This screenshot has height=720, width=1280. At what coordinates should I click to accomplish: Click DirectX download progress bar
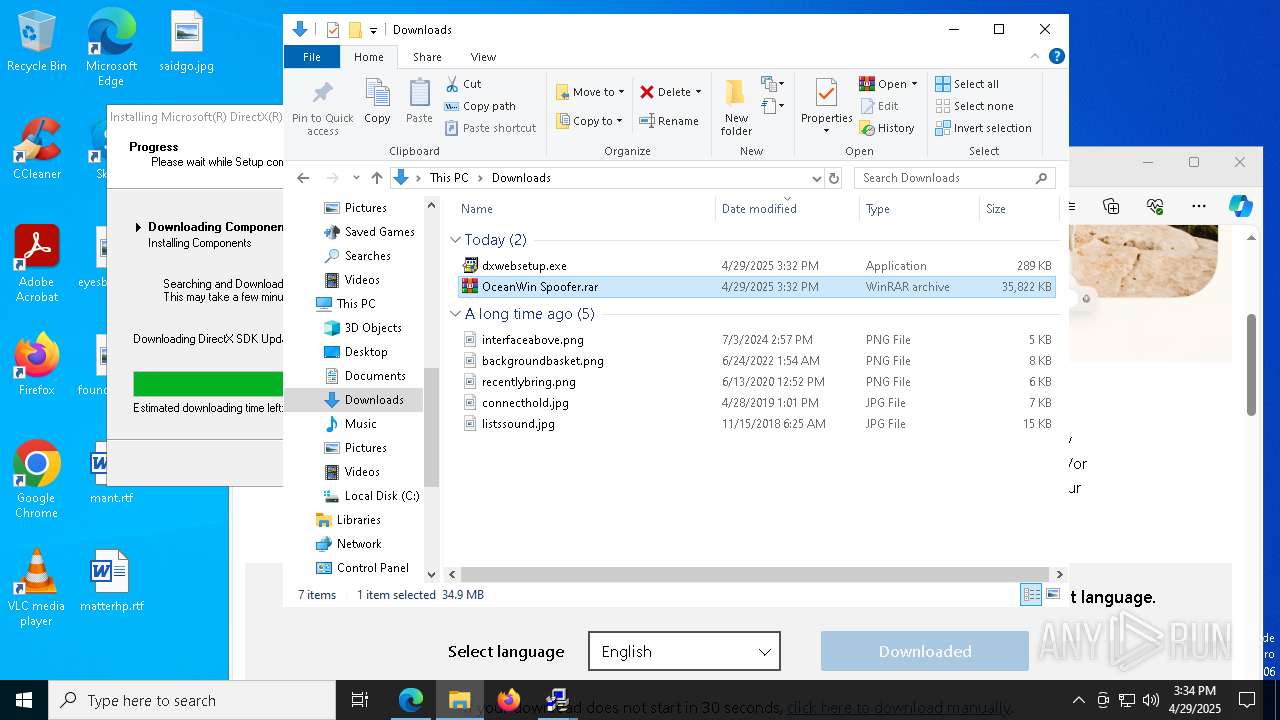pos(208,384)
